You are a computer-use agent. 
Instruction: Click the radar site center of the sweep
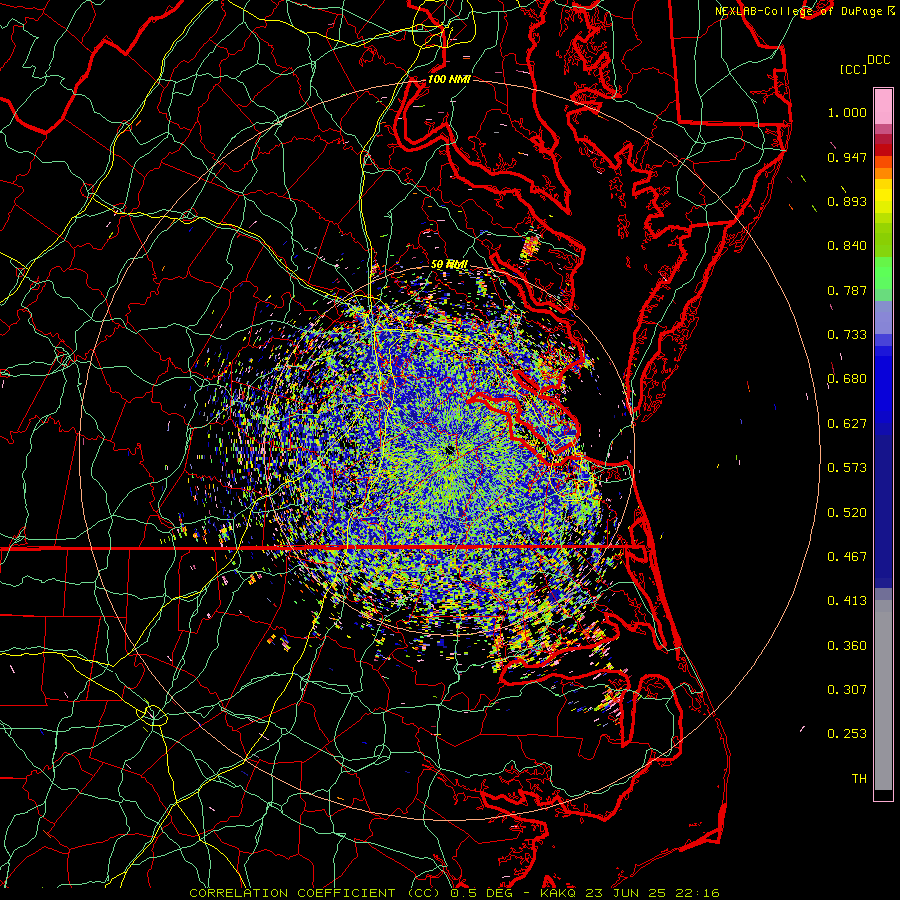click(x=449, y=450)
